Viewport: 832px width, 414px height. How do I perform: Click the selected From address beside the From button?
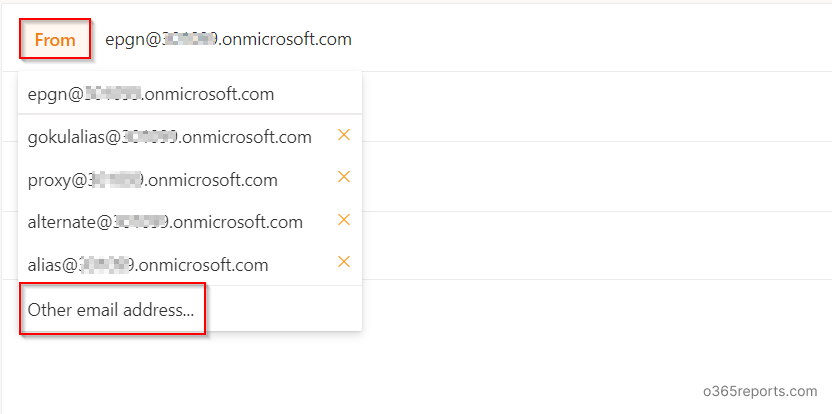(x=228, y=39)
